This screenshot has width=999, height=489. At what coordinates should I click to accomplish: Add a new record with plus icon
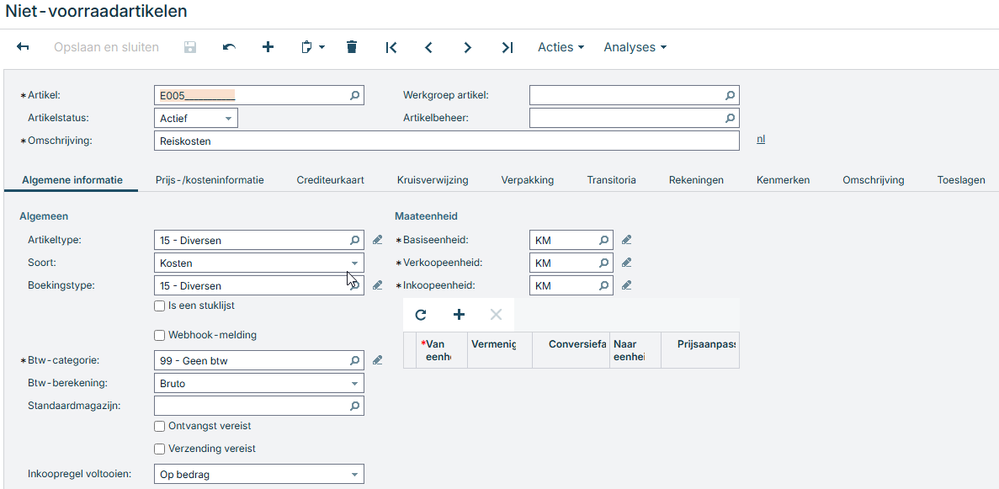(268, 47)
